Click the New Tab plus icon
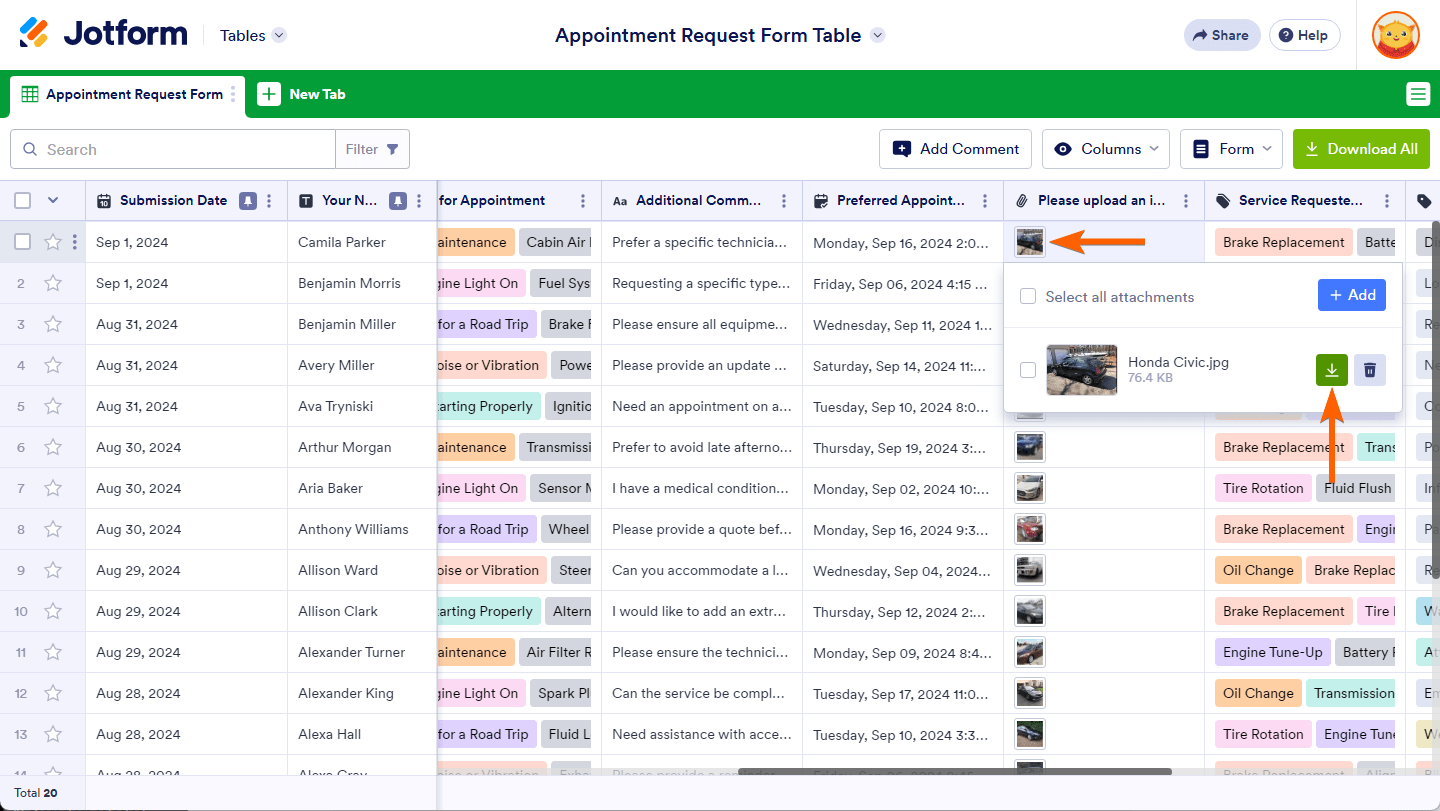Screen dimensions: 1440x811 pyautogui.click(x=269, y=94)
